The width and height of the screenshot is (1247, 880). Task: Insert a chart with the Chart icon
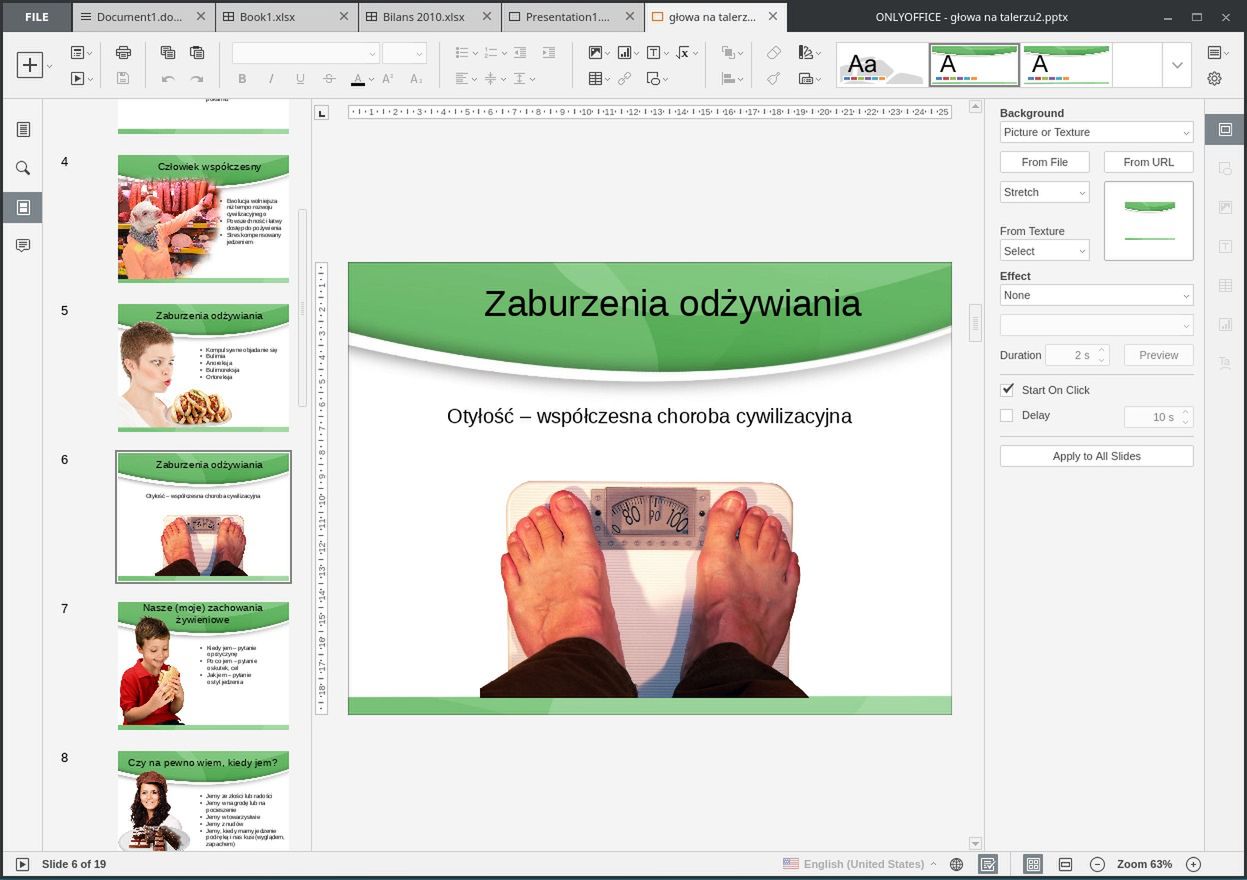pos(624,52)
